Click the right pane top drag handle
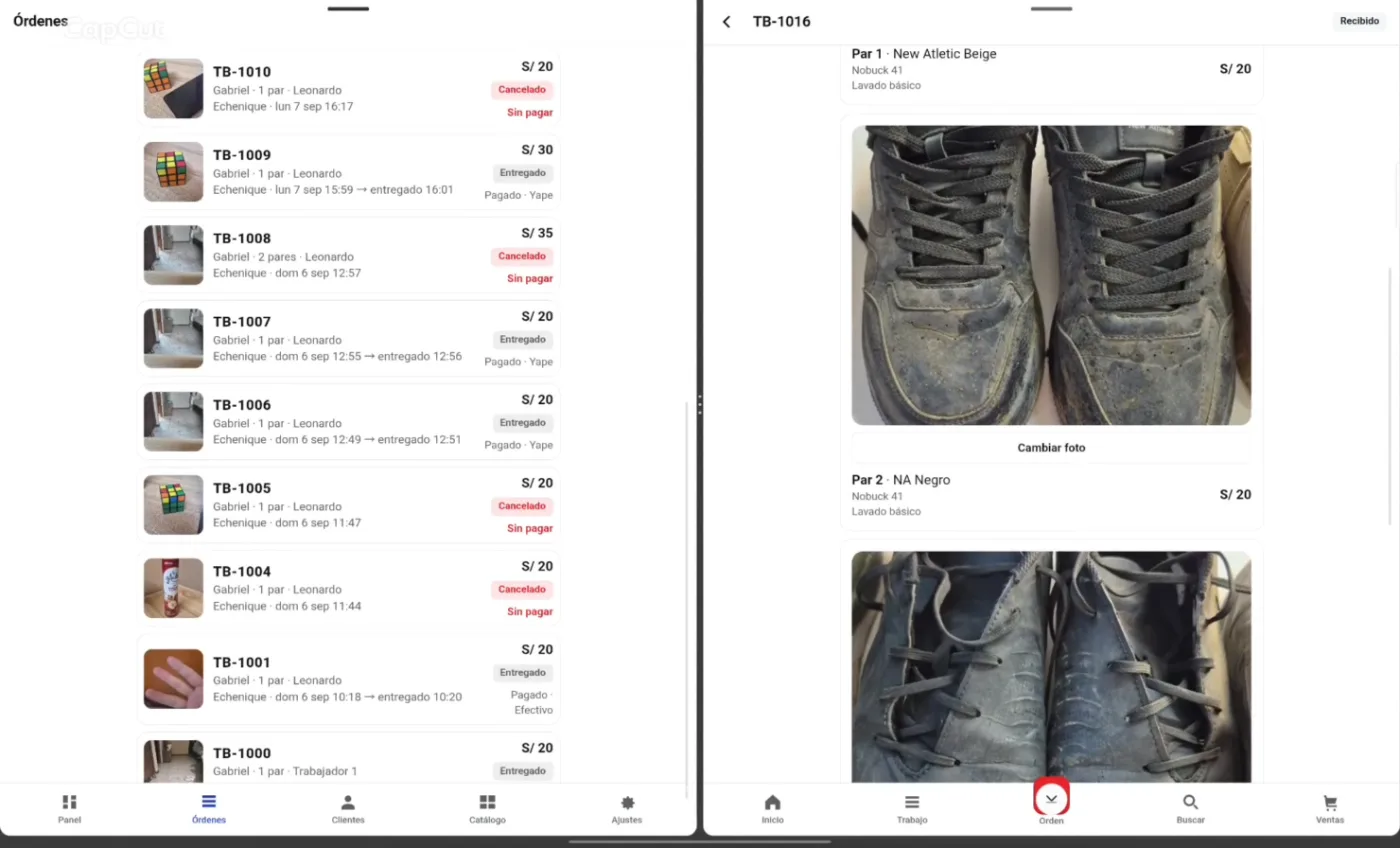The height and width of the screenshot is (848, 1400). tap(1051, 9)
